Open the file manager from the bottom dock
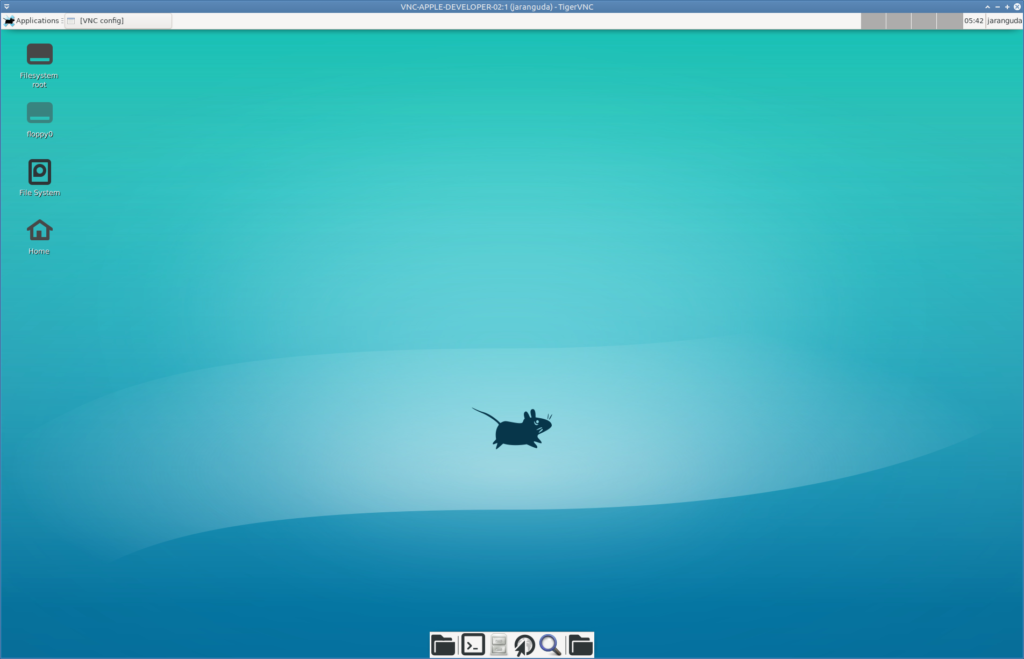This screenshot has height=659, width=1024. [x=443, y=644]
